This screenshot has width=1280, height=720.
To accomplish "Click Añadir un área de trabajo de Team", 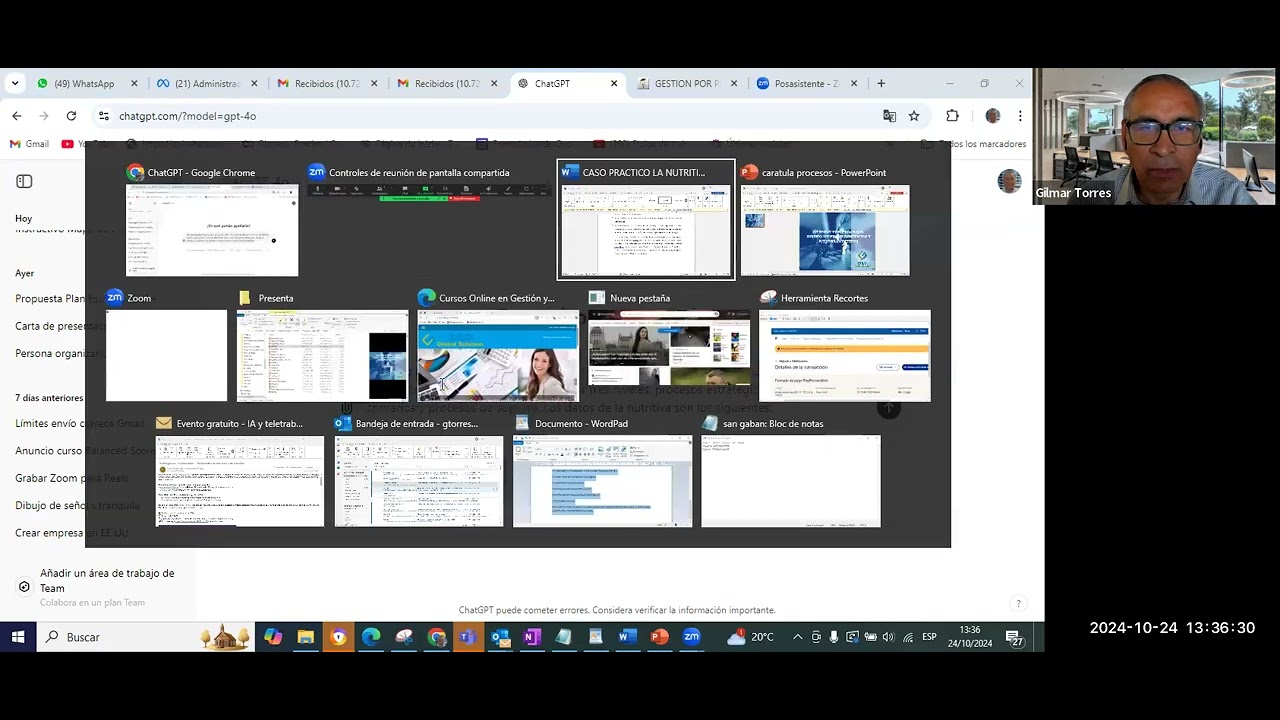I will tap(98, 587).
